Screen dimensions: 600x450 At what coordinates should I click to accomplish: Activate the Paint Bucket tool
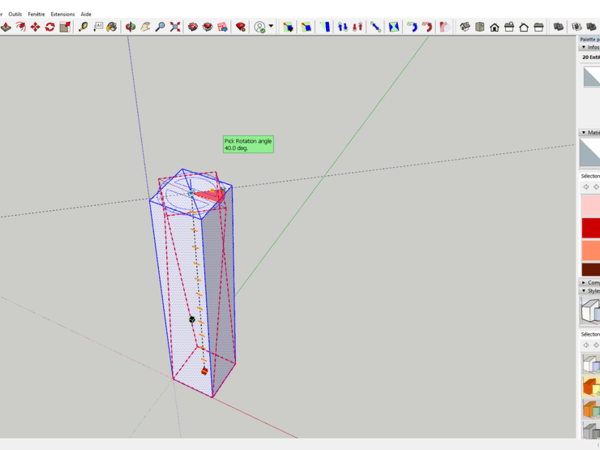[x=112, y=27]
